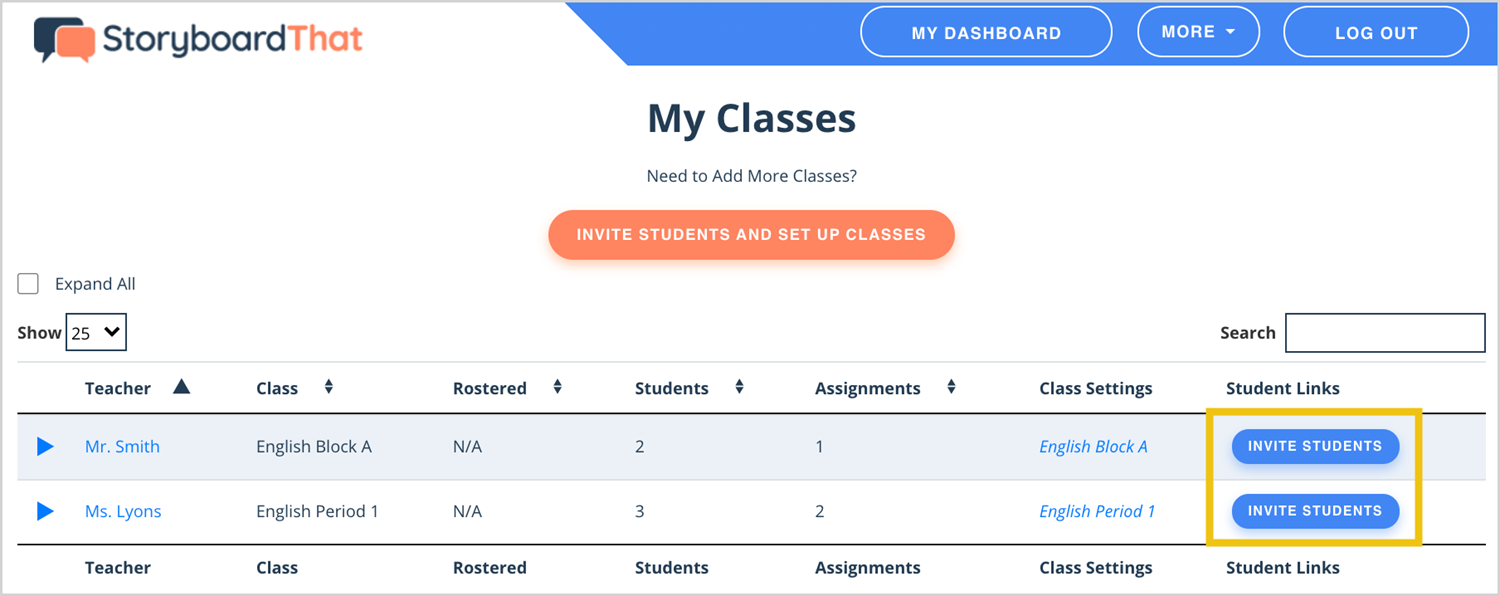1500x596 pixels.
Task: Go to My Dashboard
Action: click(x=986, y=32)
